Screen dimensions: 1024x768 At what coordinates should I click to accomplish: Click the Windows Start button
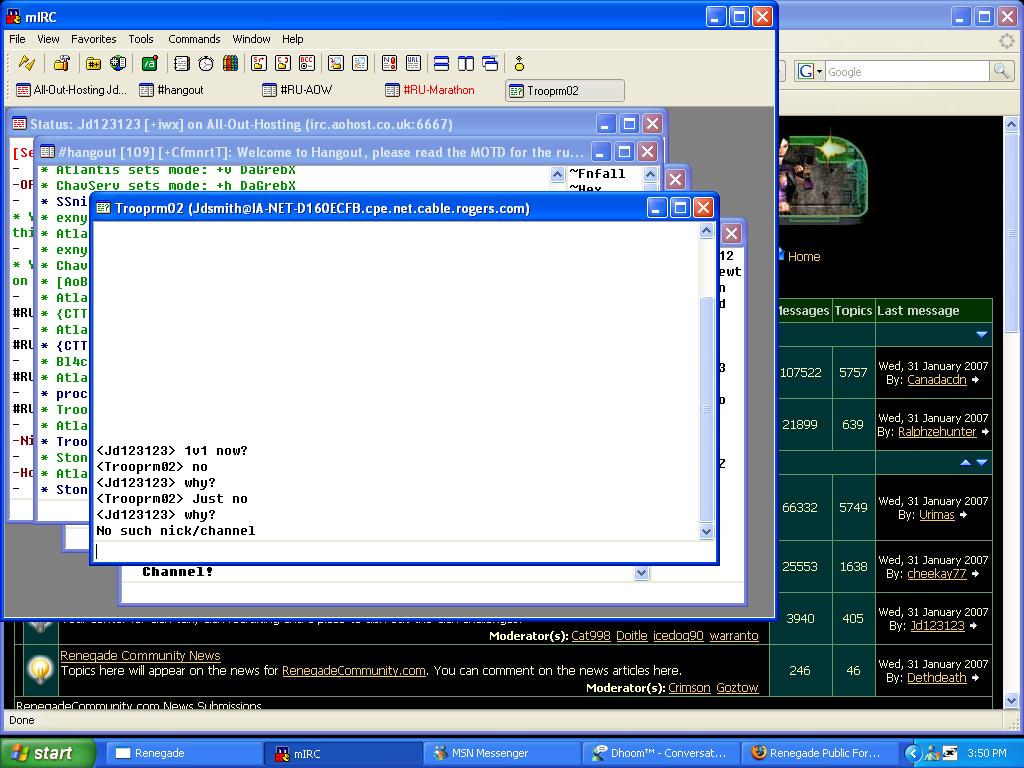[x=48, y=753]
